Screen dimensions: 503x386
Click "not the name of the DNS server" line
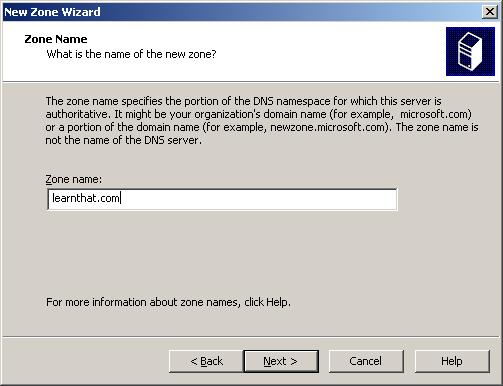[123, 140]
